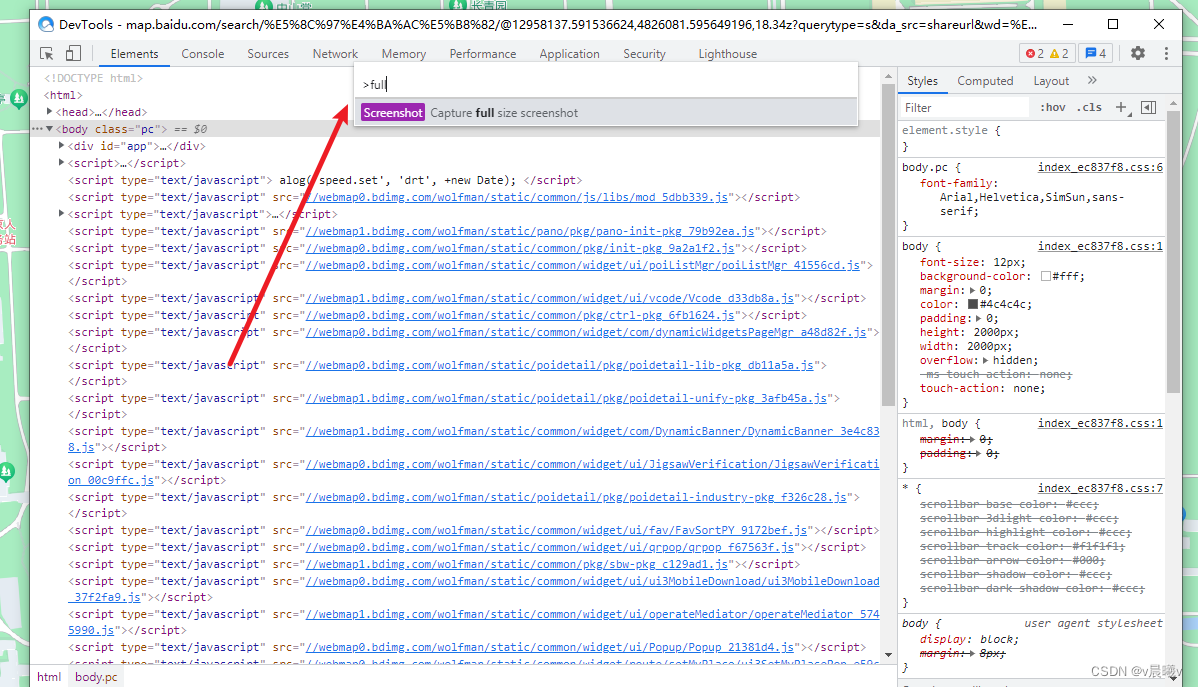Open the mod_5dbb339.js script link
The height and width of the screenshot is (687, 1198).
[516, 197]
